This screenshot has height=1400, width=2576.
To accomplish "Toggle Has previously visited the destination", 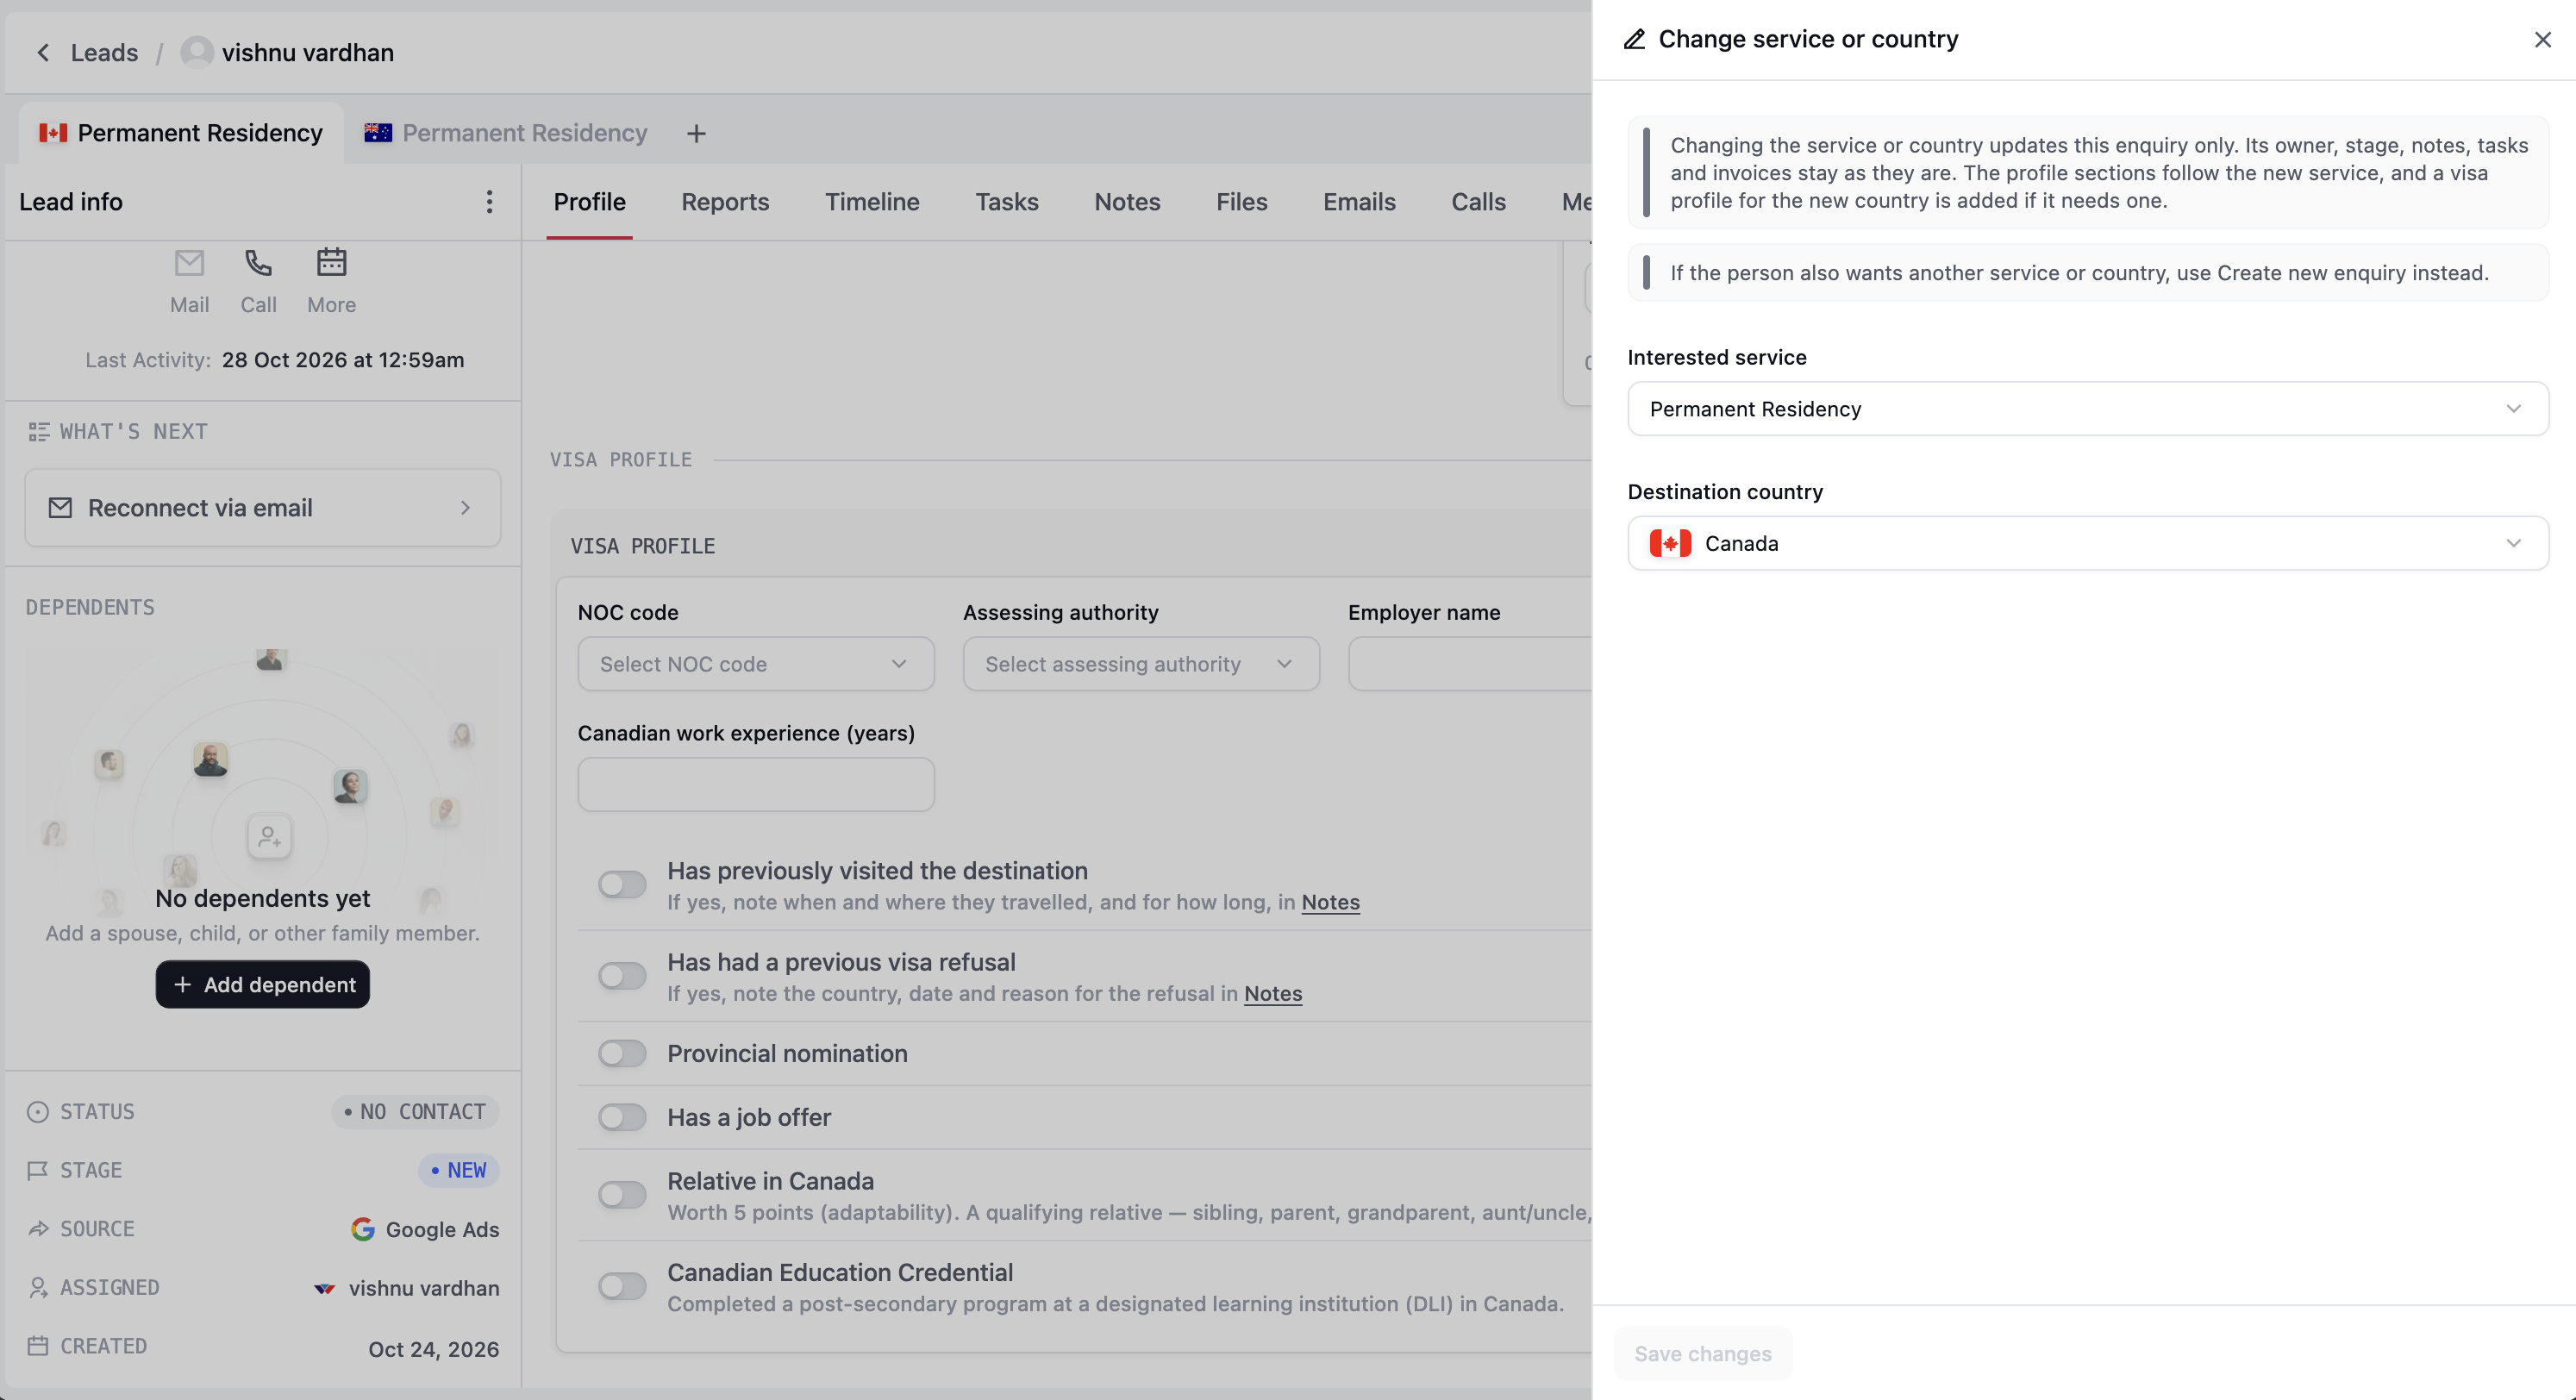I will coord(622,884).
